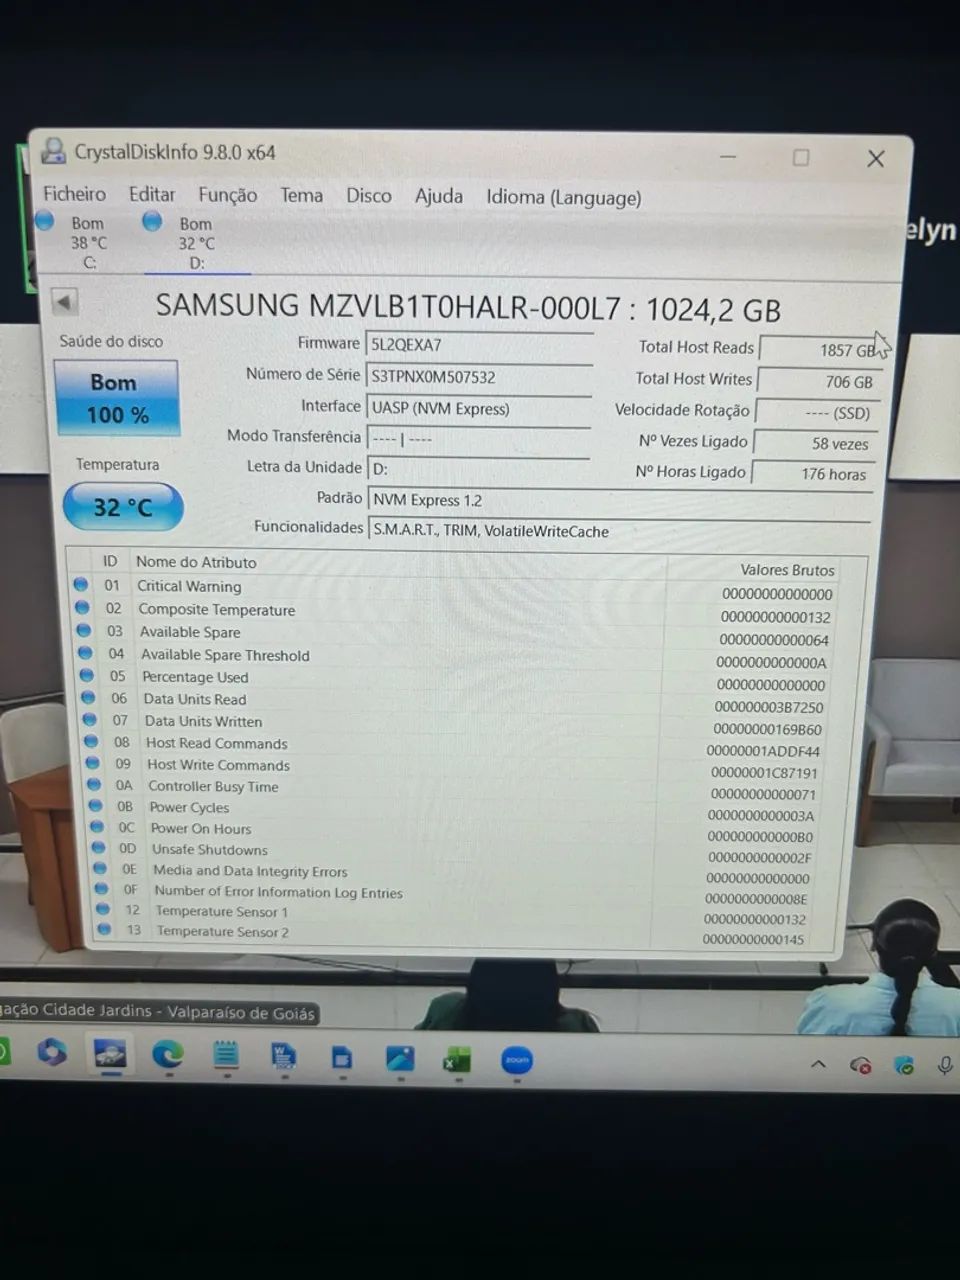Open the Ajuda menu
This screenshot has width=960, height=1280.
click(438, 196)
